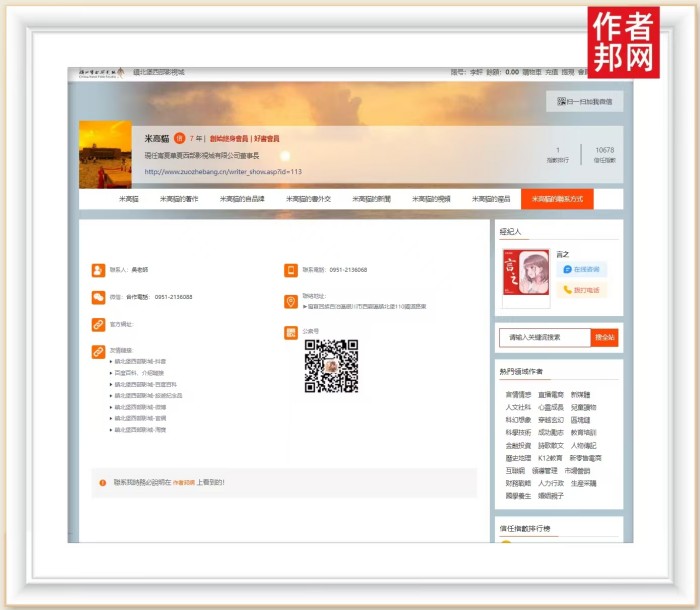Click the address location pin icon

[x=291, y=301]
